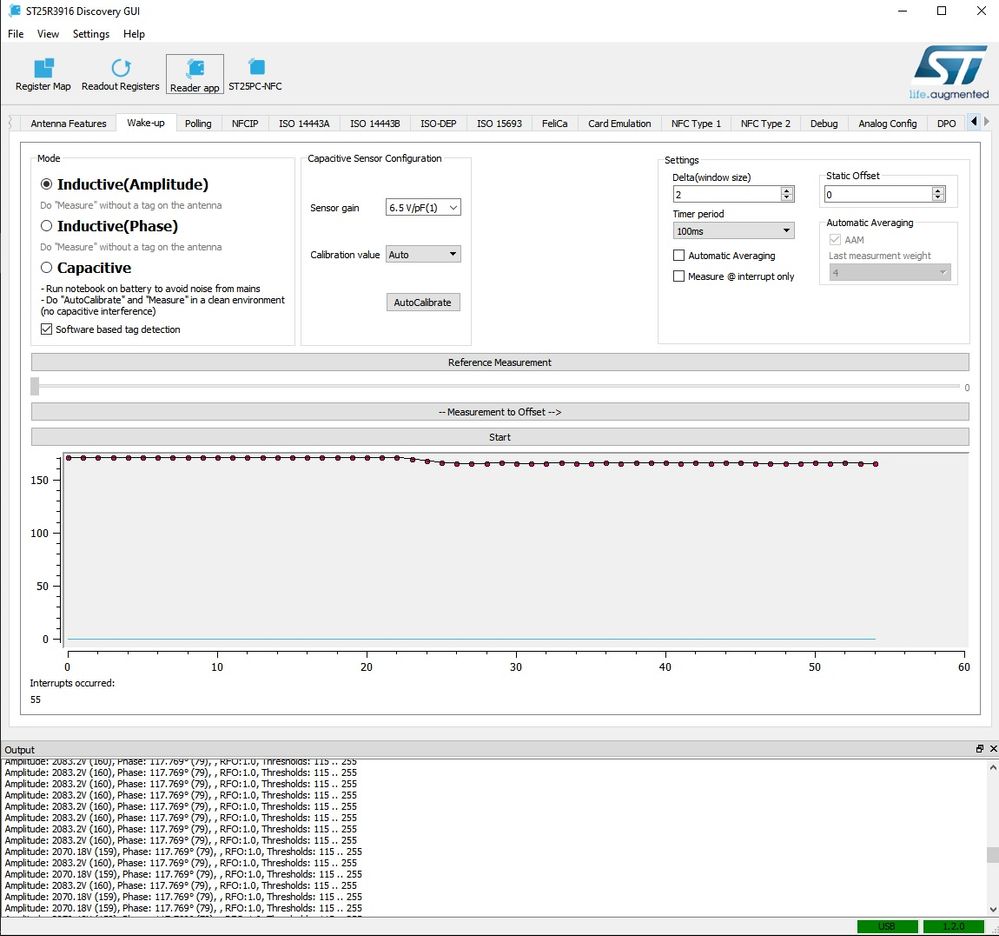This screenshot has width=999, height=936.
Task: Switch to the DPO tab
Action: (x=946, y=124)
